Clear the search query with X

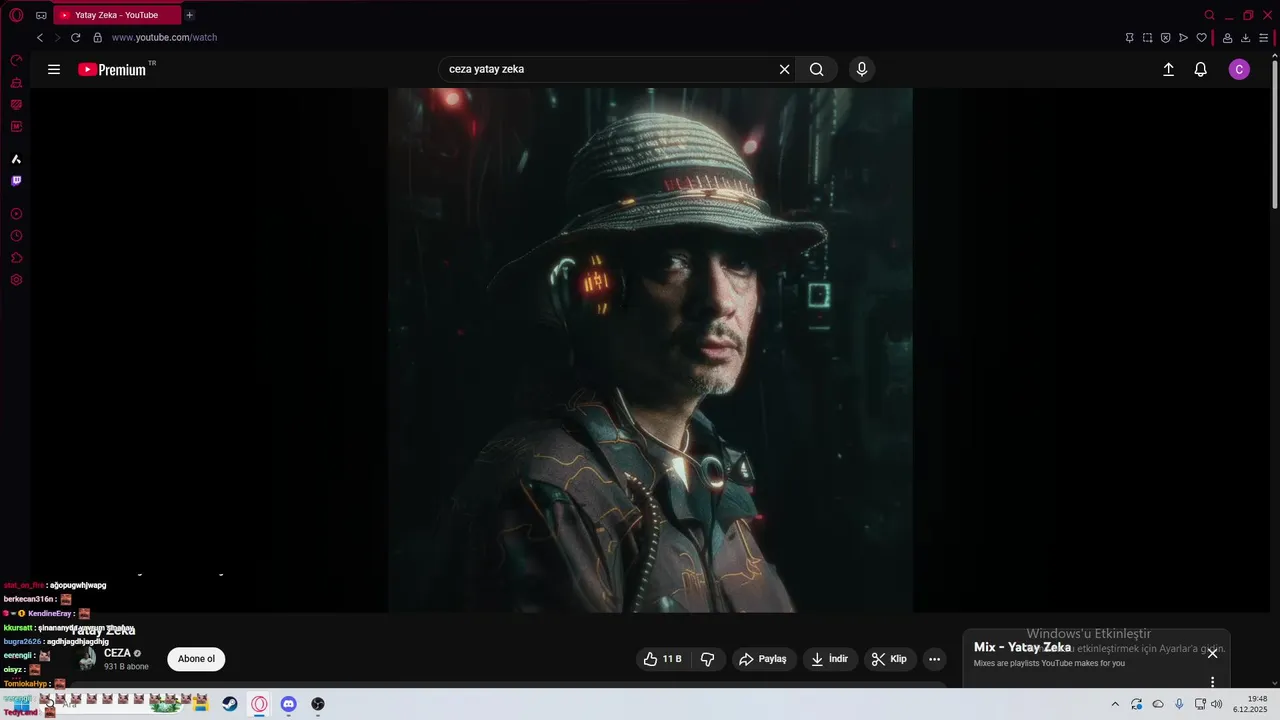(x=785, y=69)
